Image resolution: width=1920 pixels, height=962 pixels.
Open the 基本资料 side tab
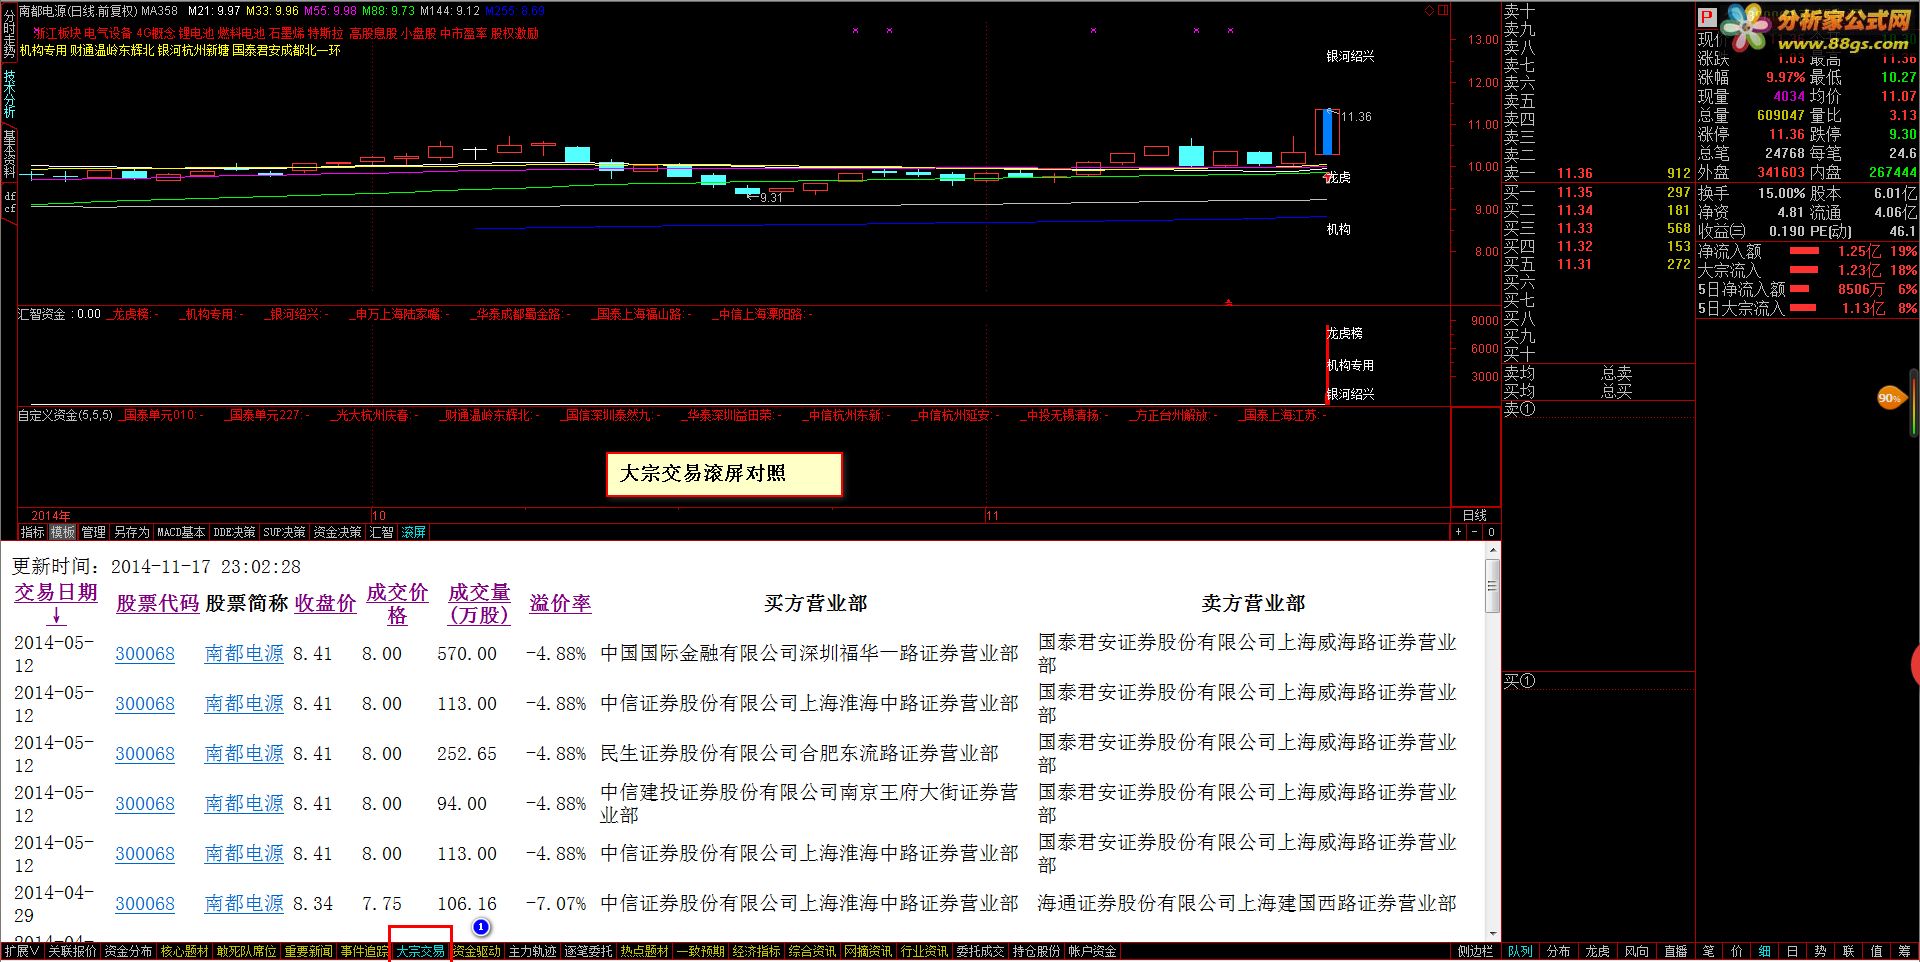(x=9, y=153)
